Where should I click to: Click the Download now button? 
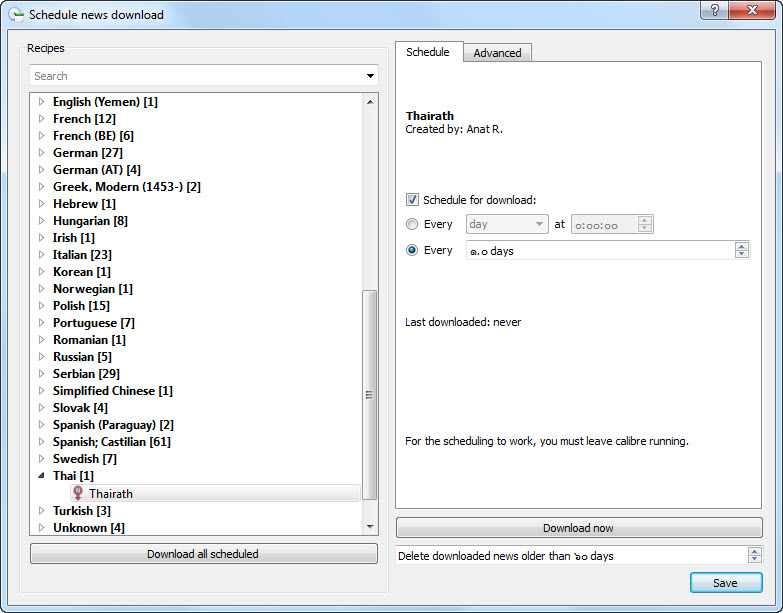pos(578,528)
